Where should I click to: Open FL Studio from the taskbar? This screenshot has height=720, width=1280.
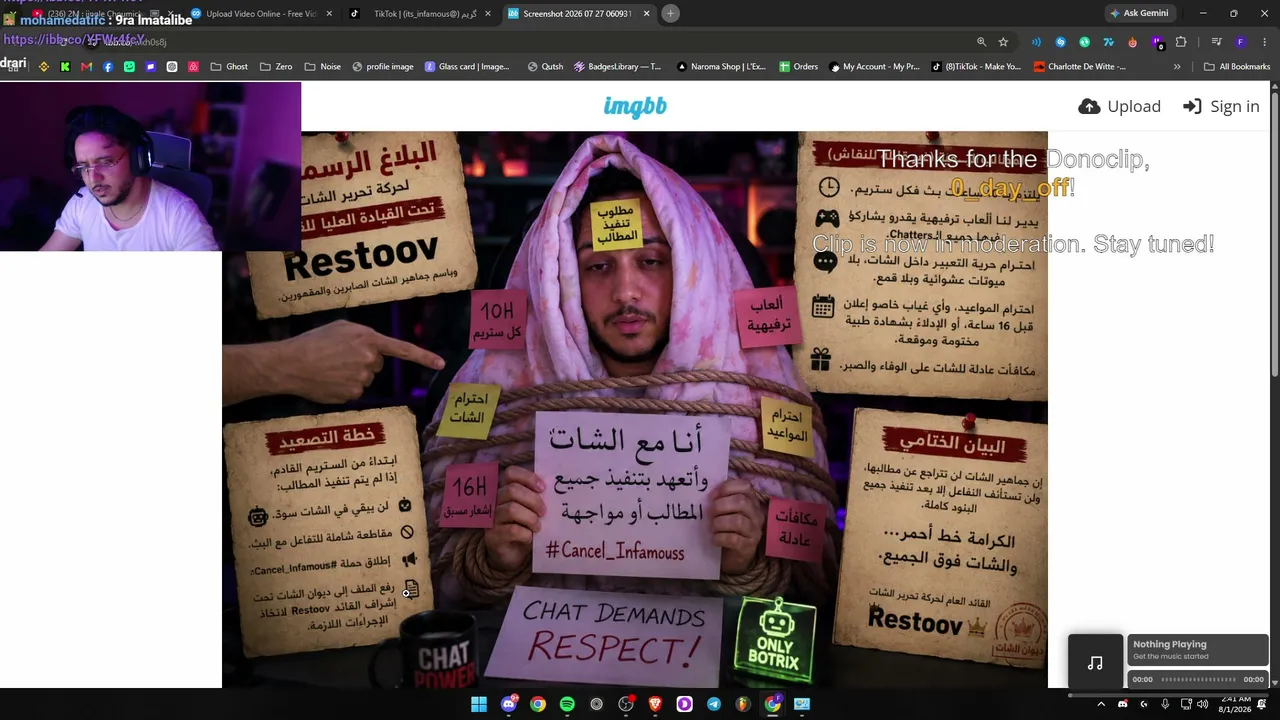click(x=743, y=704)
